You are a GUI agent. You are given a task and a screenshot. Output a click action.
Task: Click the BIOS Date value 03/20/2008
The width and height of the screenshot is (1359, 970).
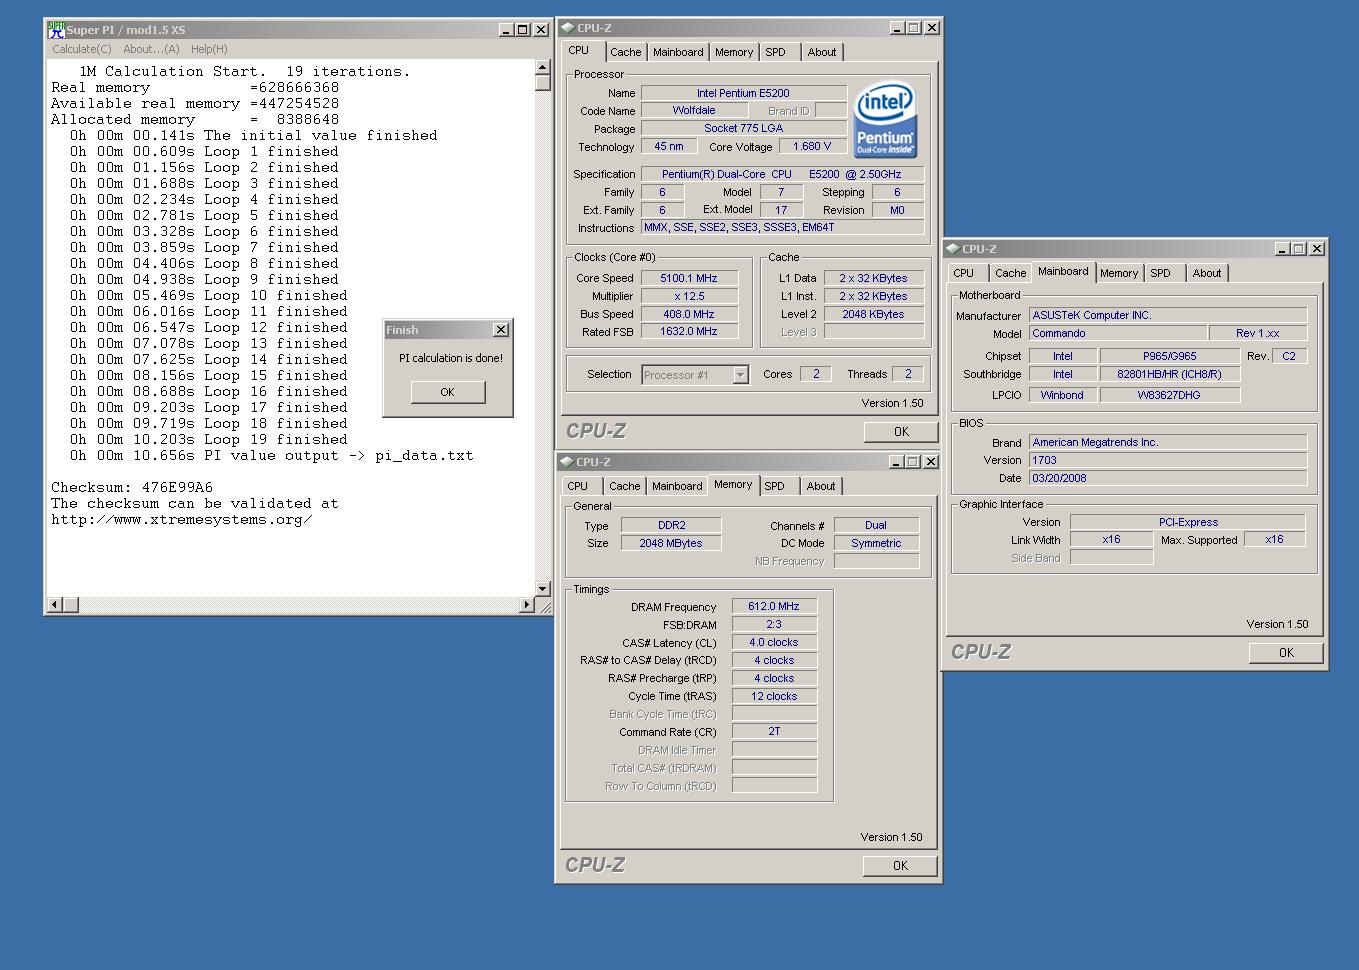coord(1168,478)
